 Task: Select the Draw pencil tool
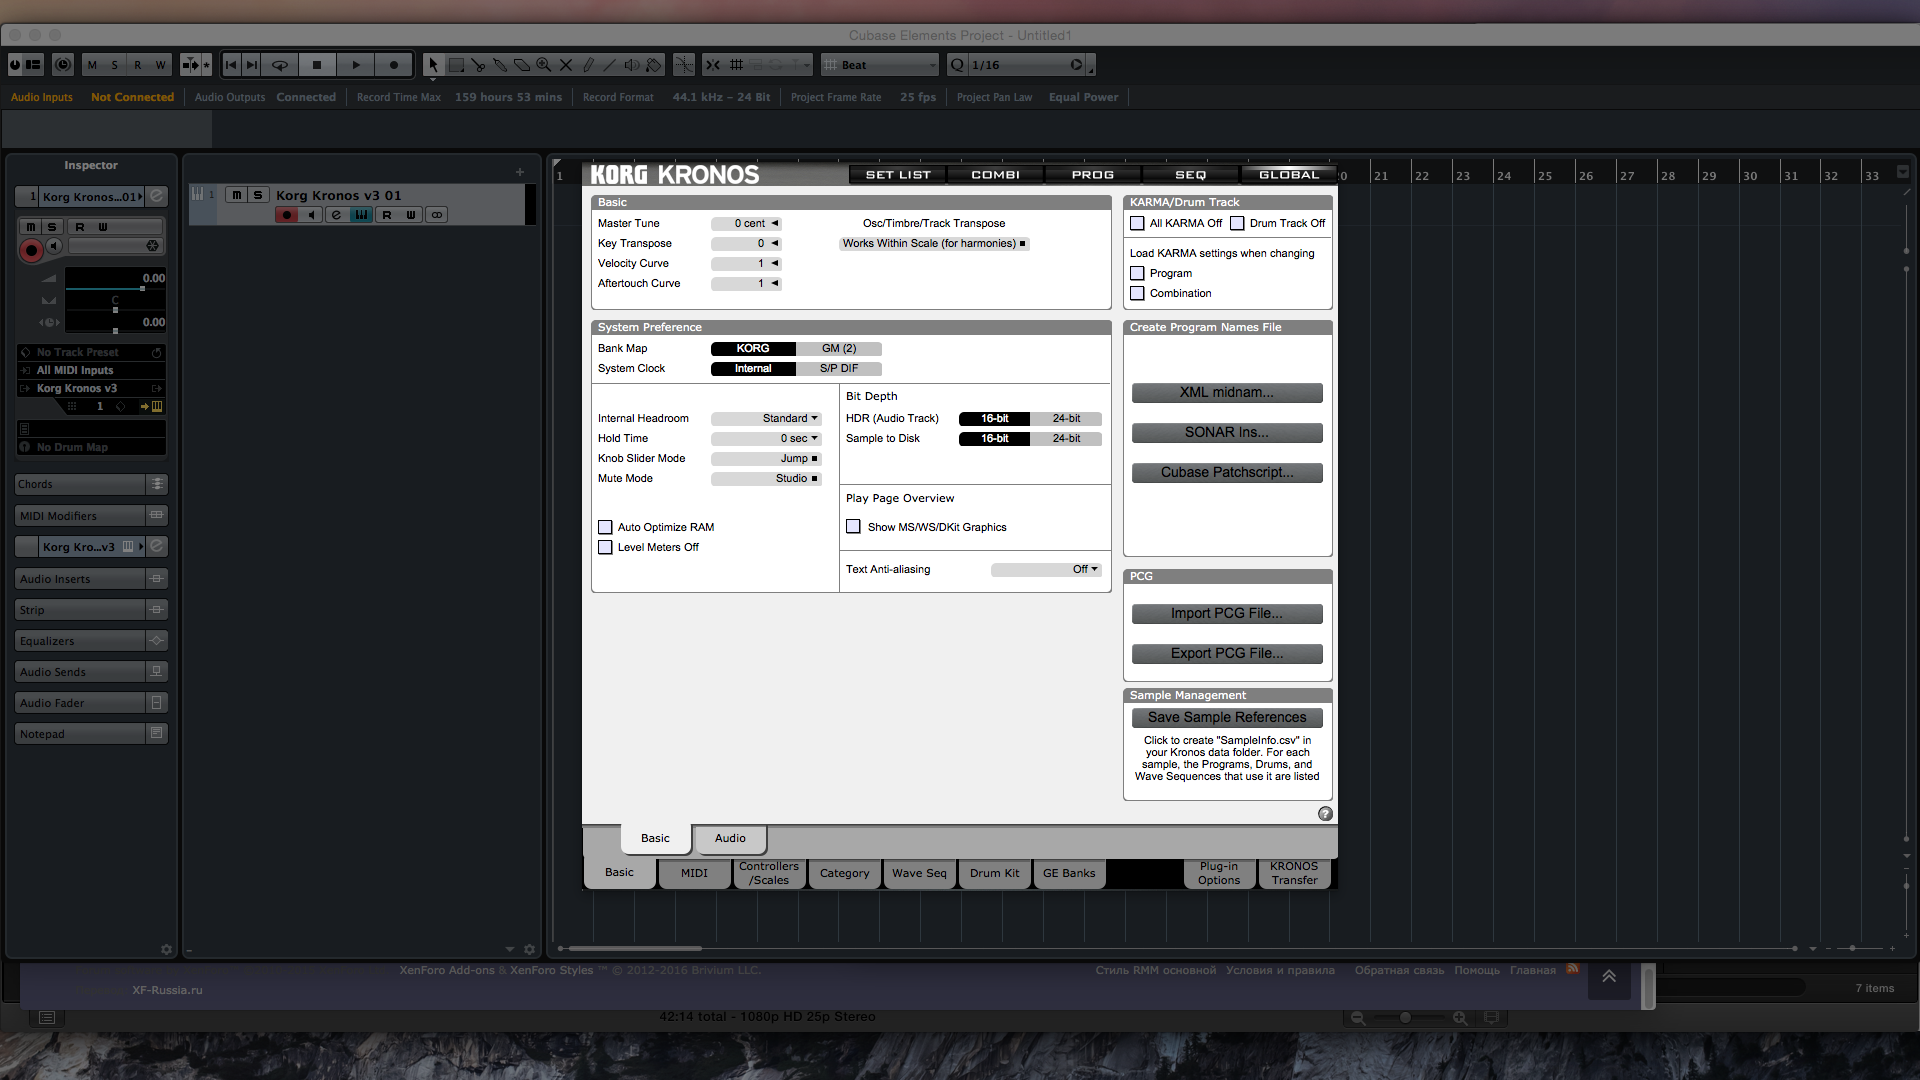588,65
